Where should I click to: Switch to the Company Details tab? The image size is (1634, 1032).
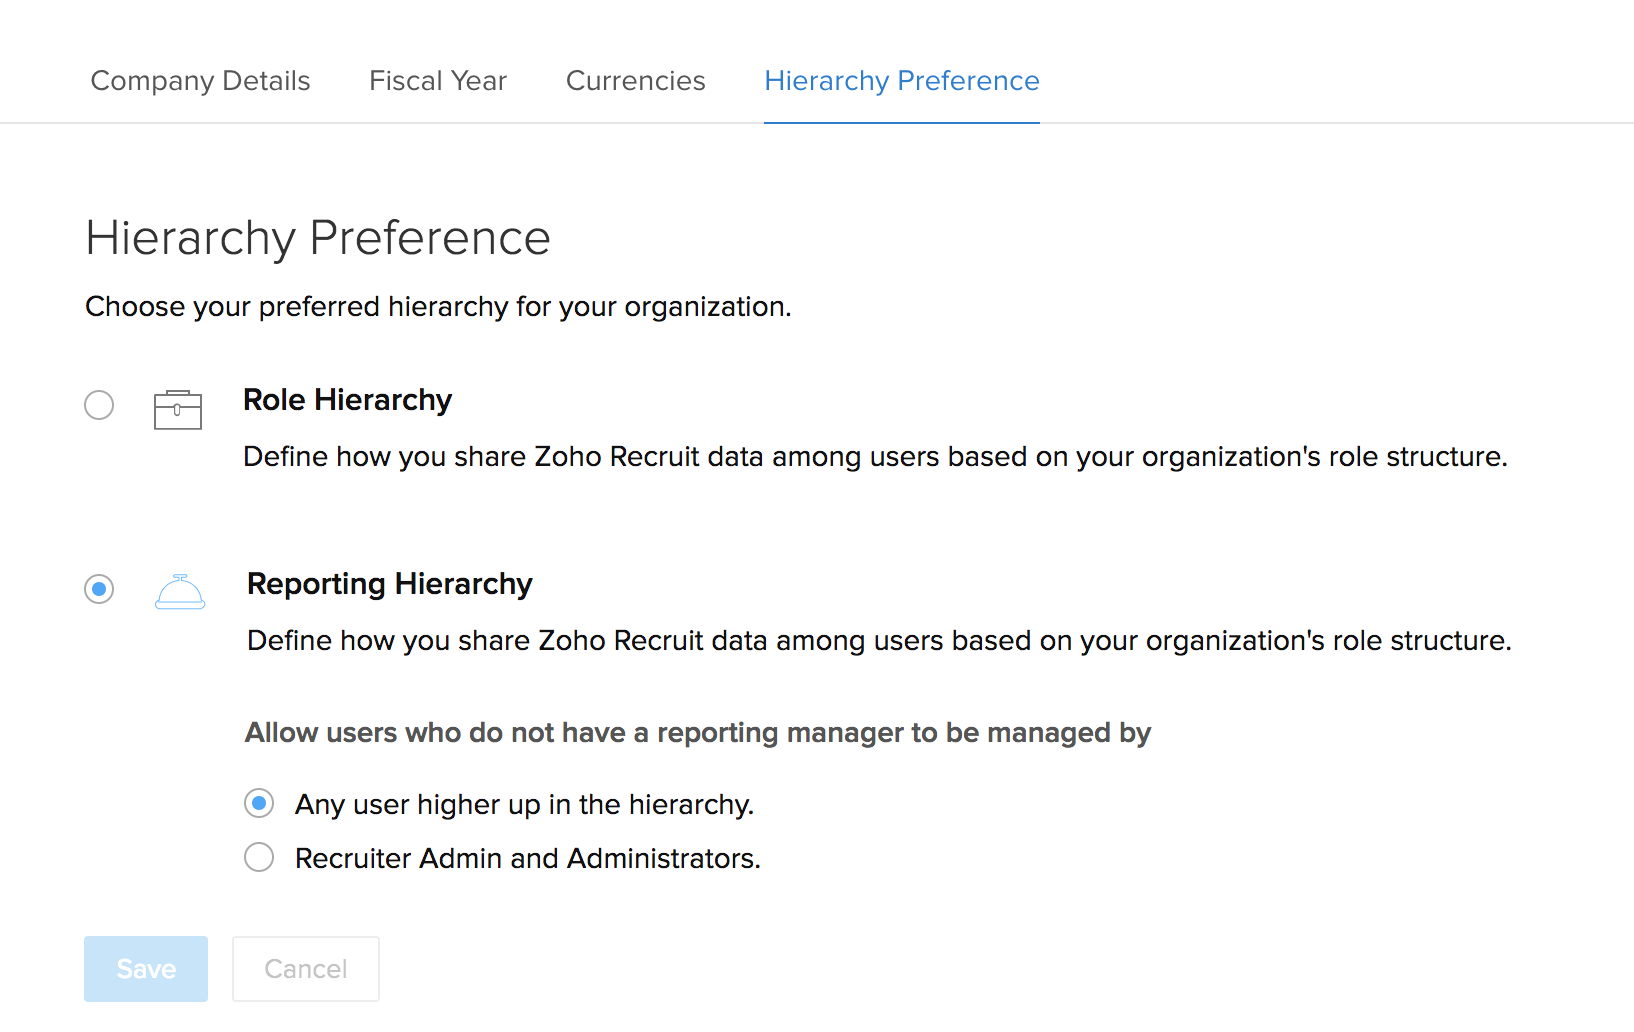click(x=200, y=81)
